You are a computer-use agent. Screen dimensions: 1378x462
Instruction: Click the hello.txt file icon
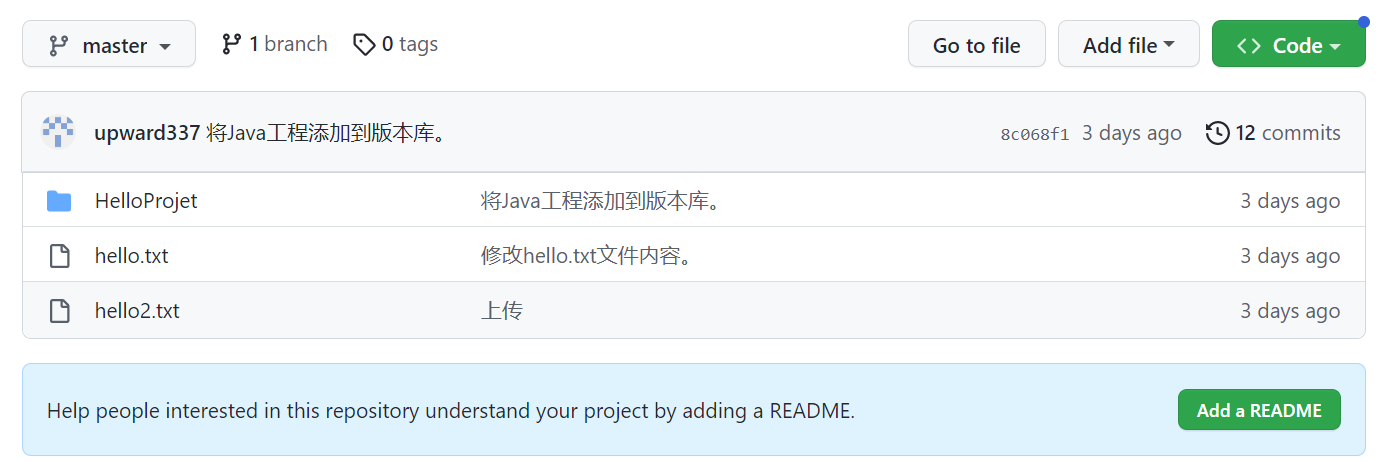click(x=60, y=256)
